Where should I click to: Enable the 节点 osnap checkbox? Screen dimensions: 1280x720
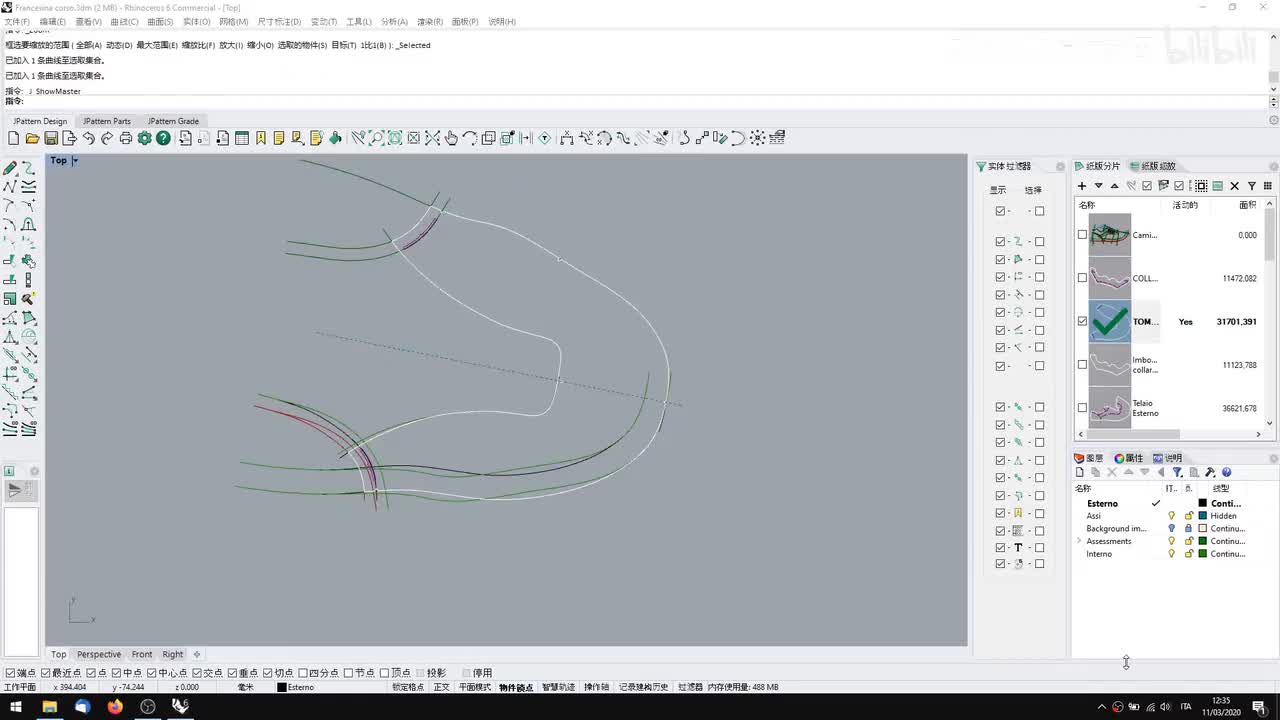(x=350, y=673)
